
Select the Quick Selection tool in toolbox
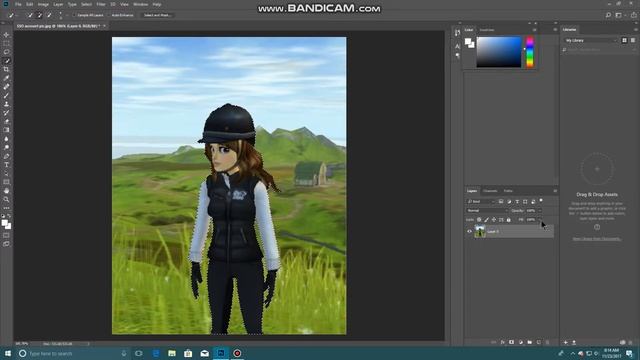pyautogui.click(x=6, y=61)
